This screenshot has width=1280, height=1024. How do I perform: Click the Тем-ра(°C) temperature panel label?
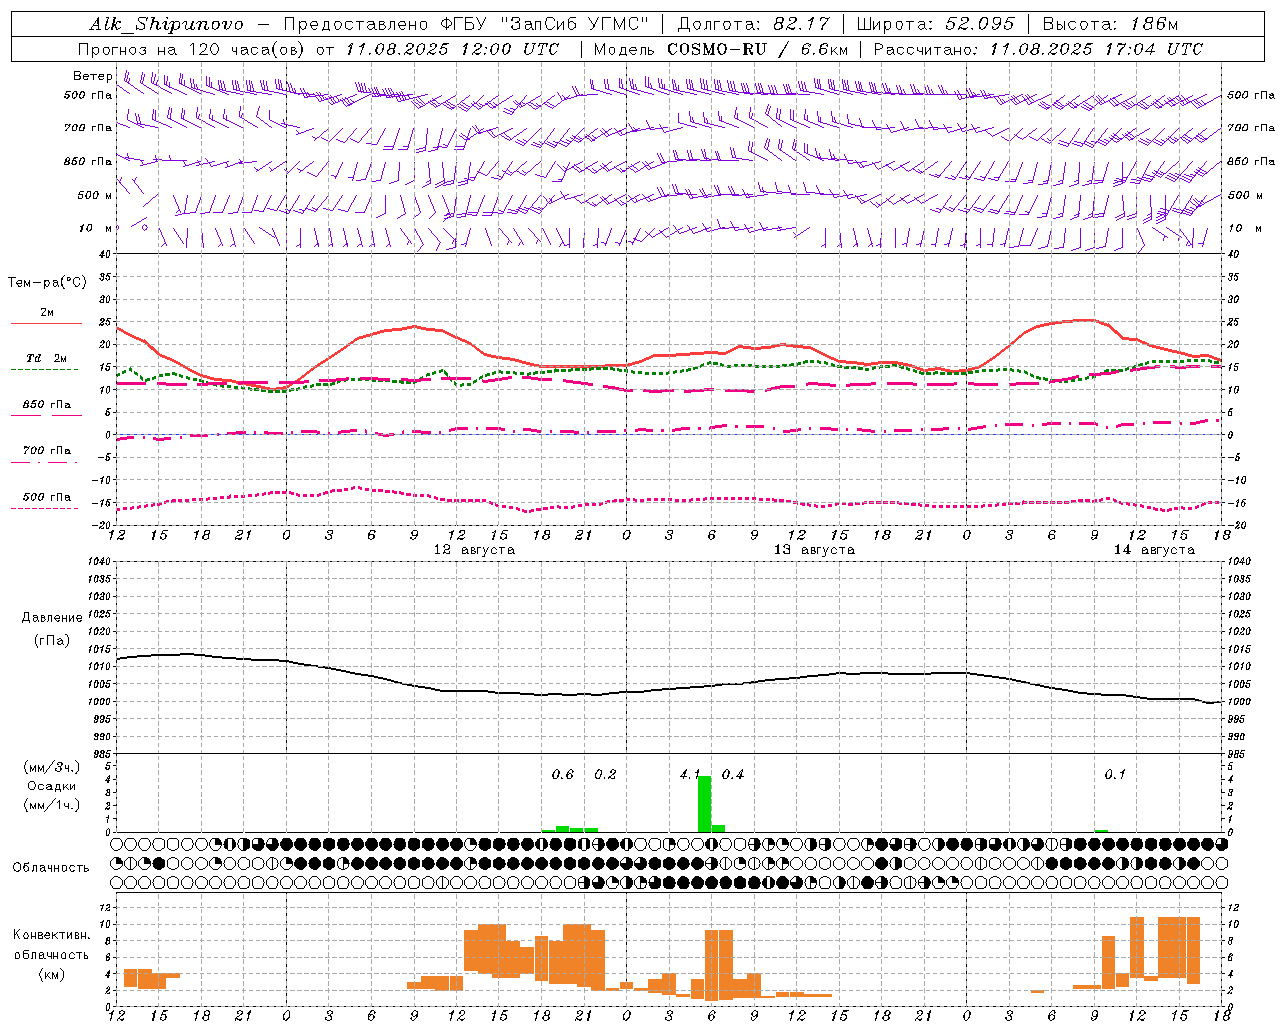coord(47,283)
